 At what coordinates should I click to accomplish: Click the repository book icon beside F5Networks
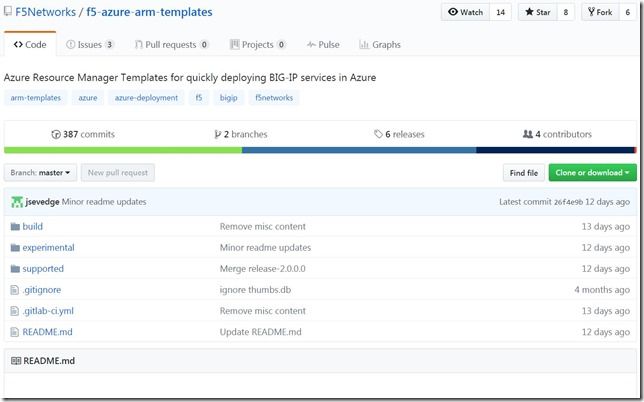click(x=9, y=13)
